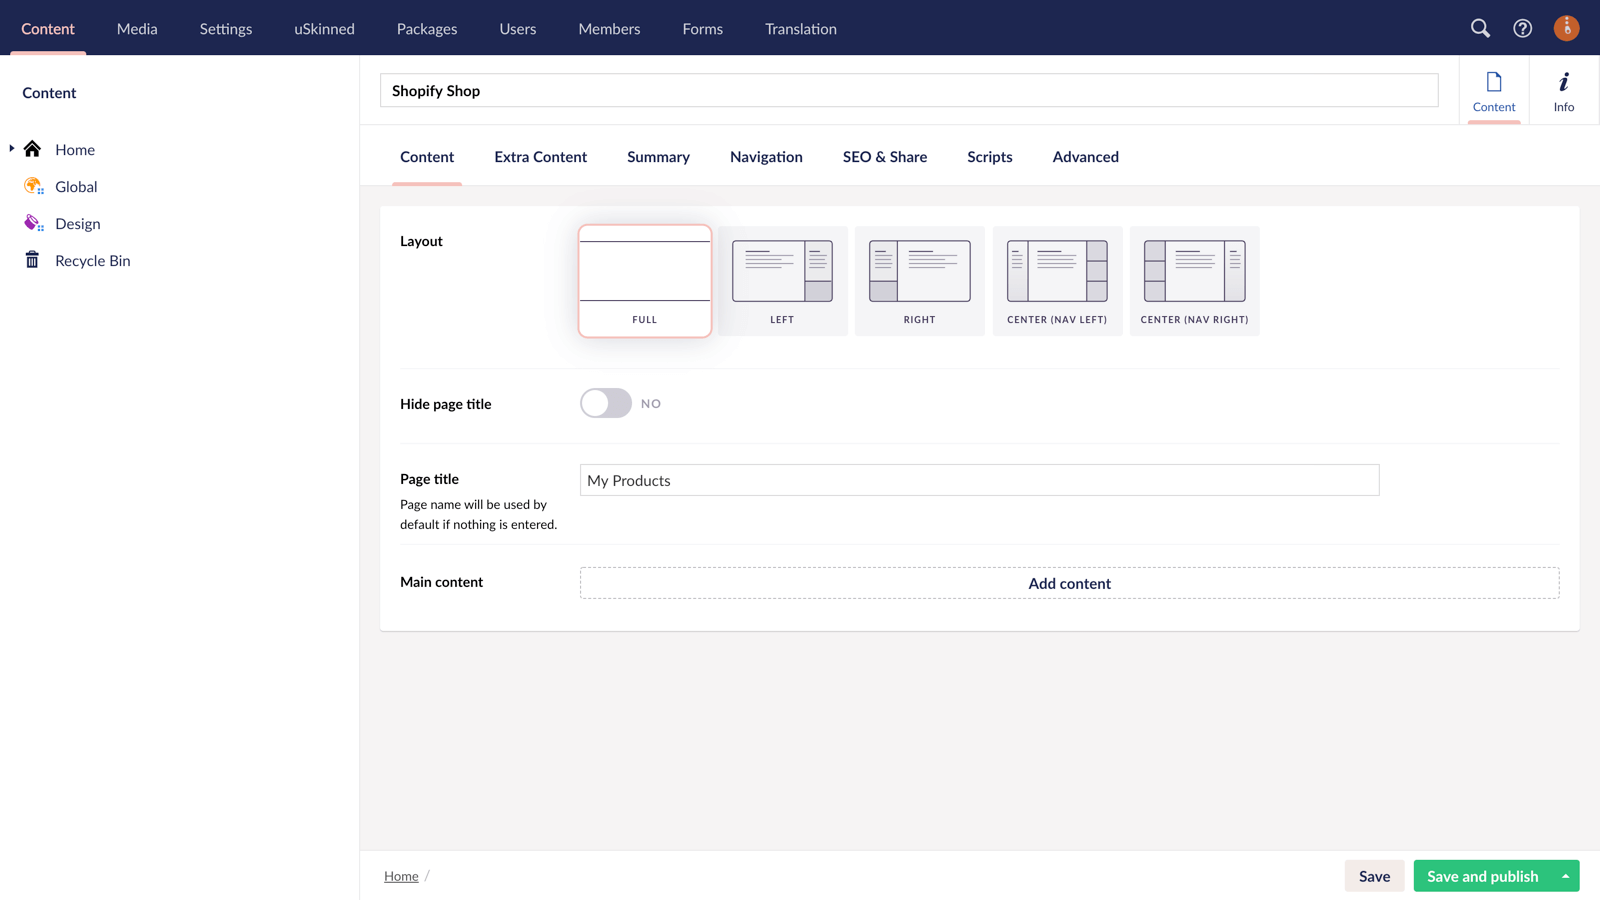Select the Content section in top navigation
Viewport: 1600px width, 900px height.
(x=48, y=28)
